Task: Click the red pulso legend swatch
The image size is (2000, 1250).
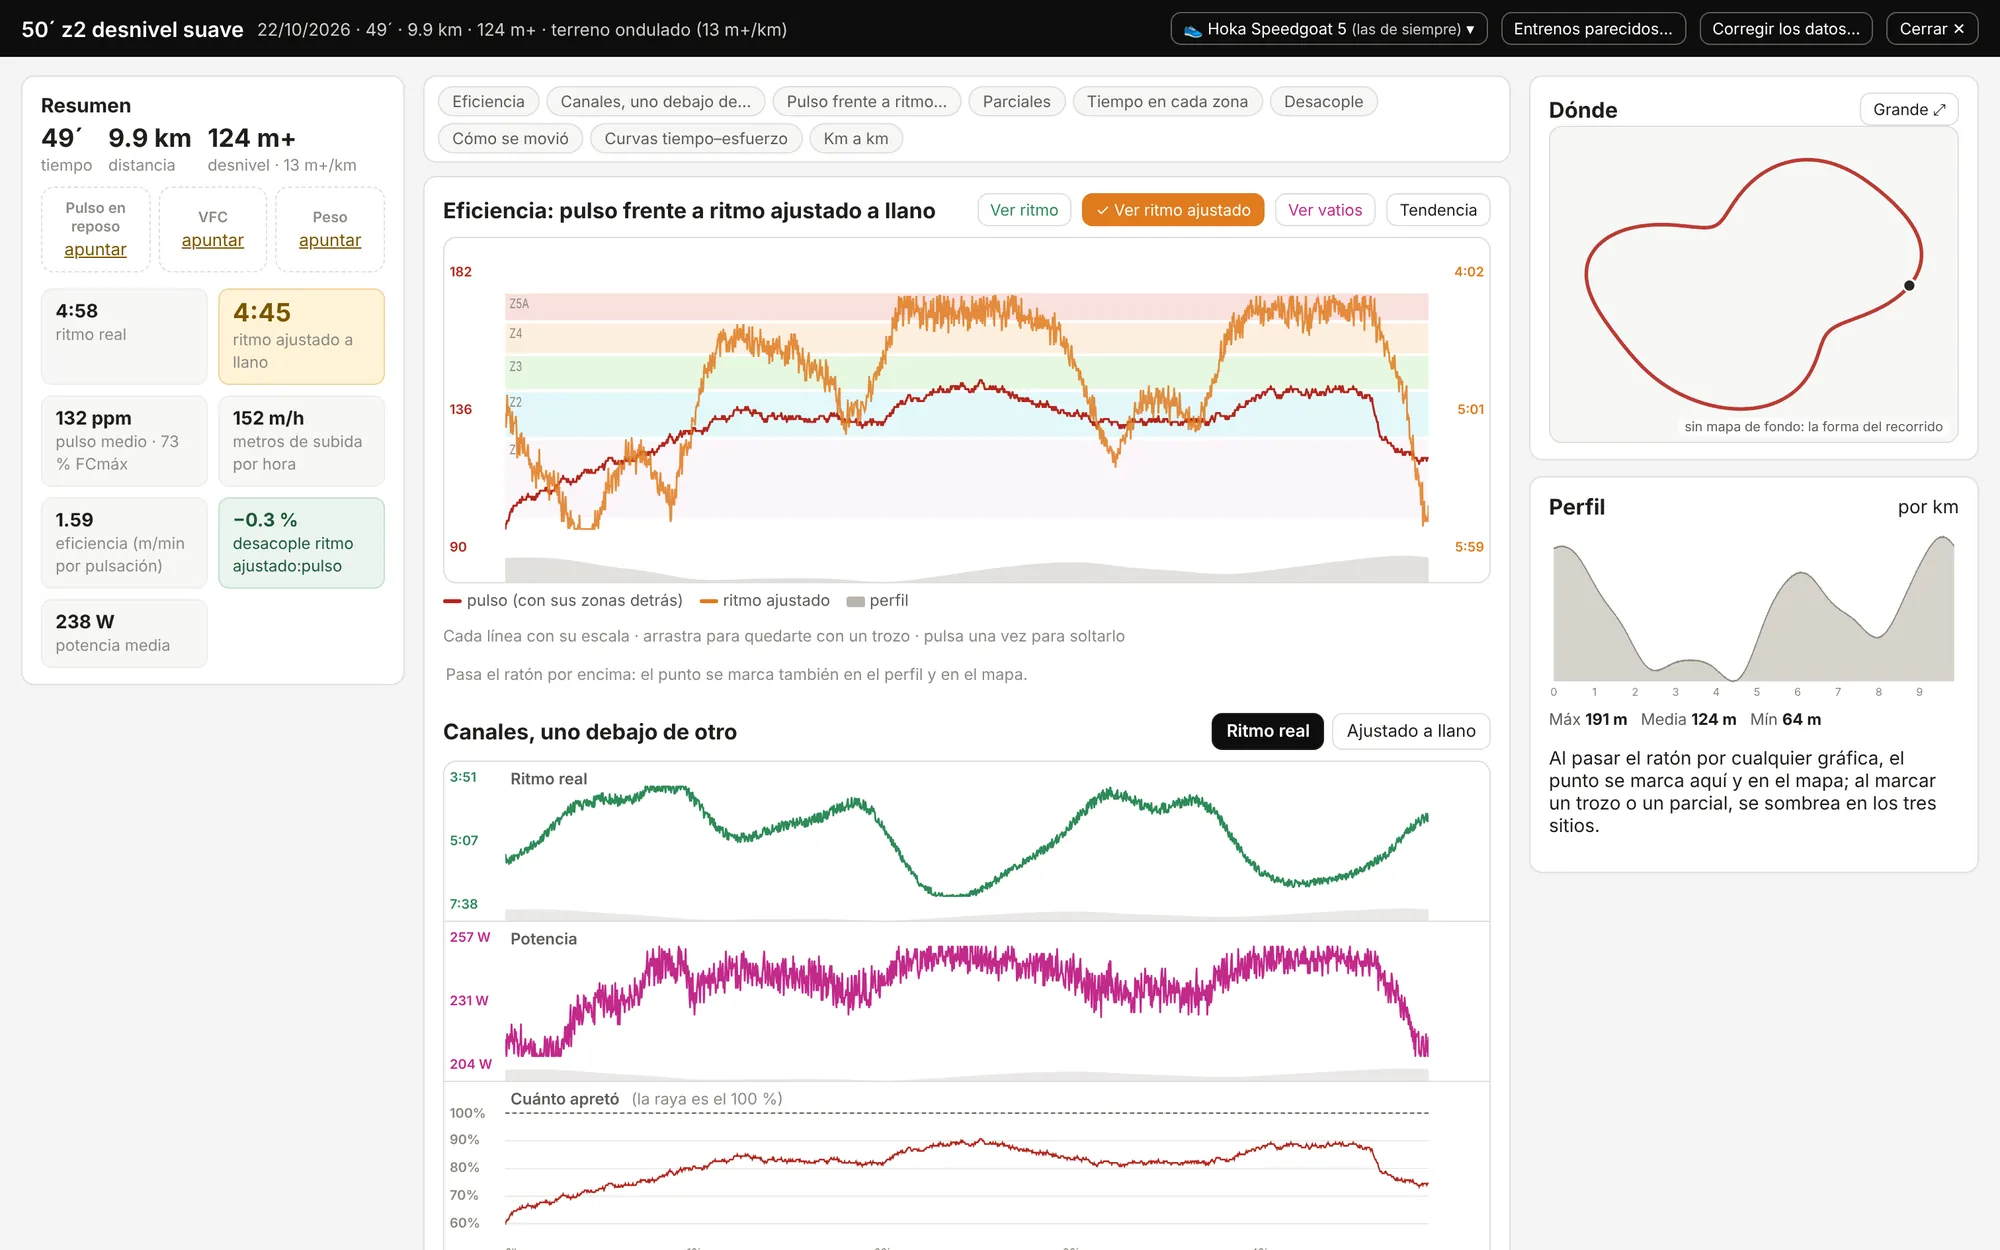Action: point(452,601)
